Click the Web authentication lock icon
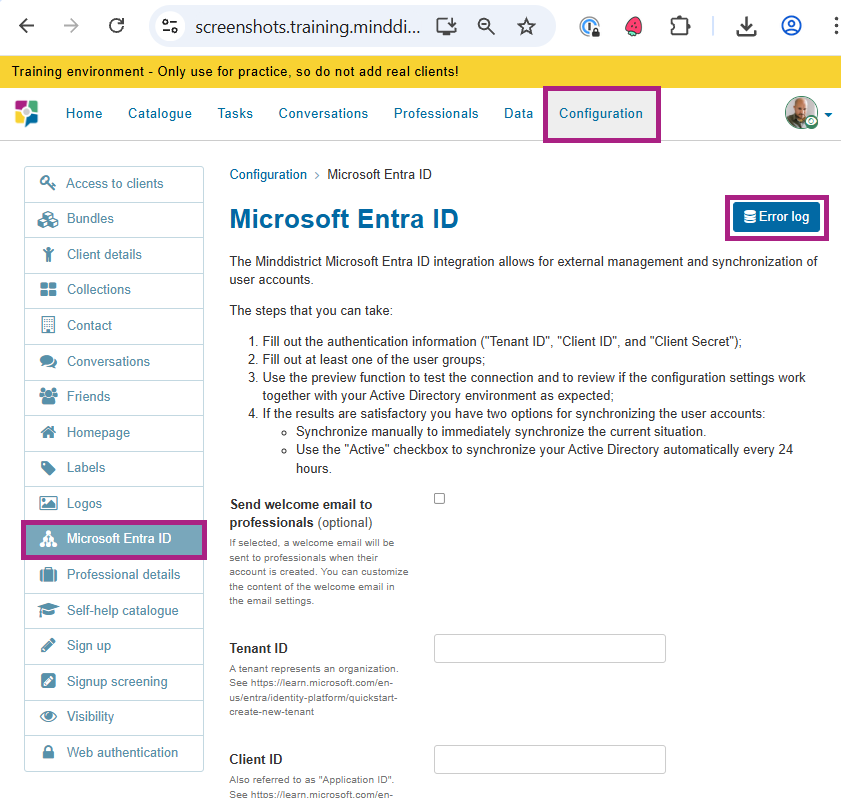 click(48, 752)
